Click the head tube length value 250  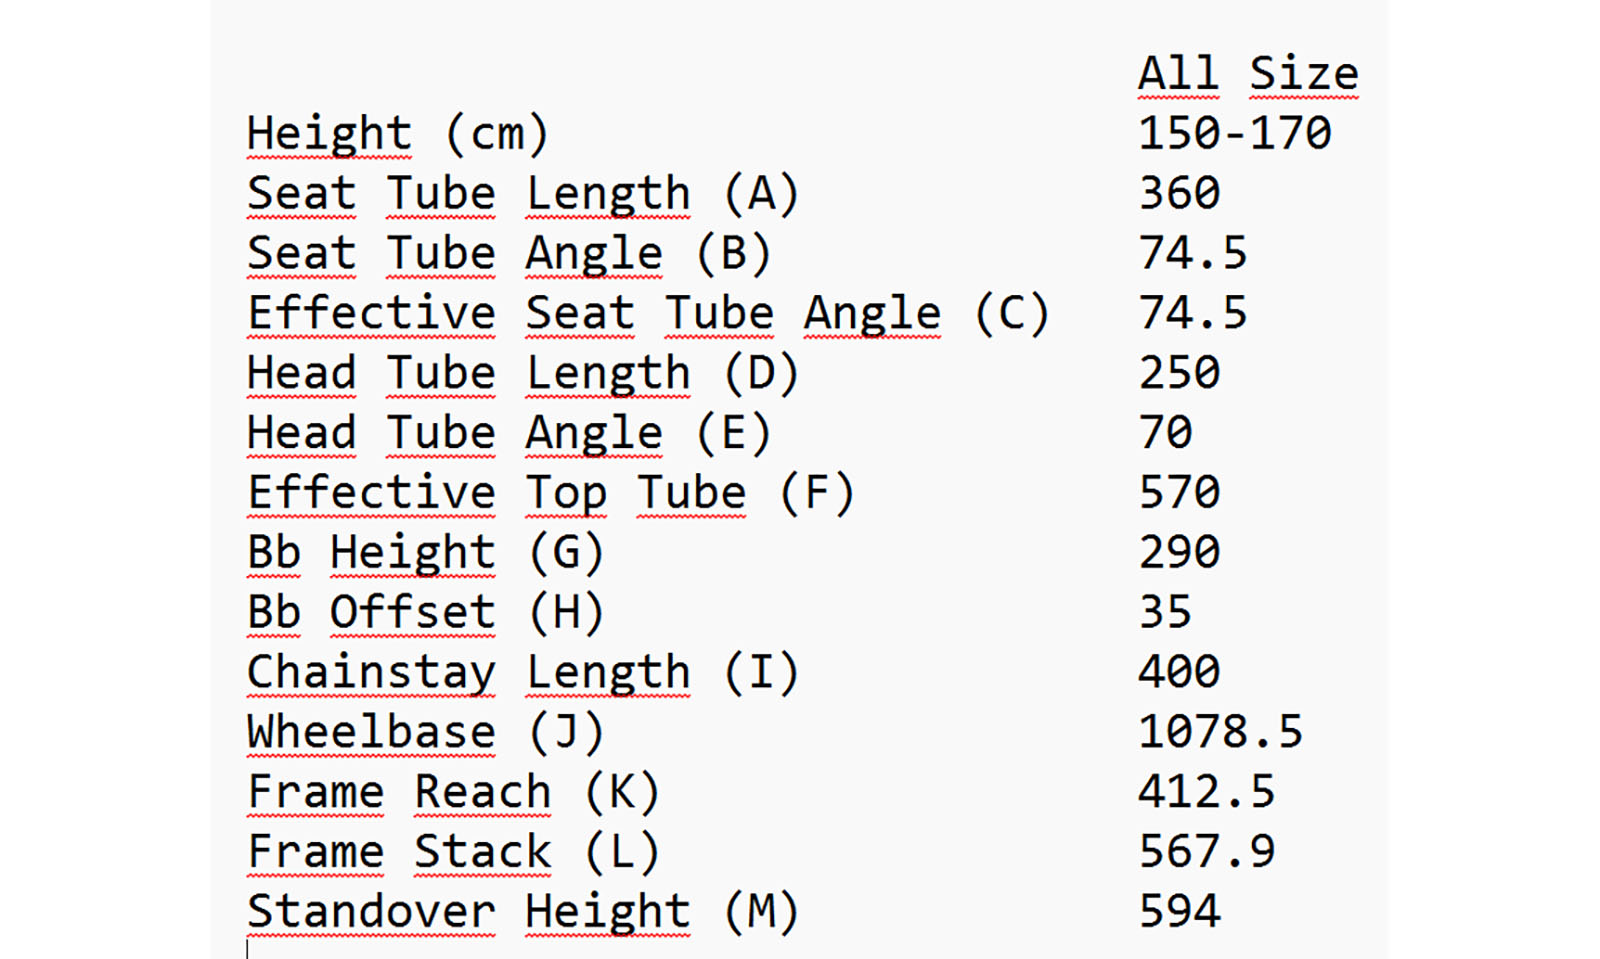point(1179,373)
